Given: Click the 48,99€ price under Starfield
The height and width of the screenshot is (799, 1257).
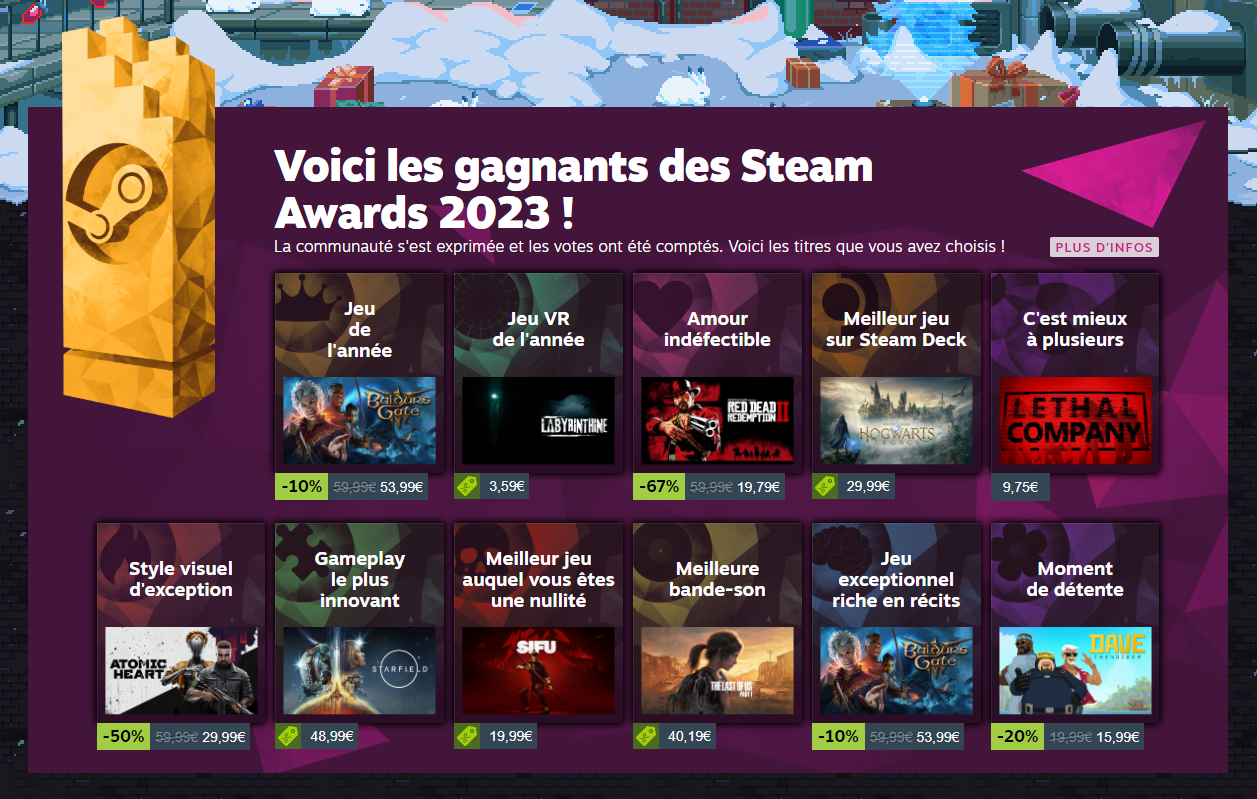Looking at the screenshot, I should point(332,737).
